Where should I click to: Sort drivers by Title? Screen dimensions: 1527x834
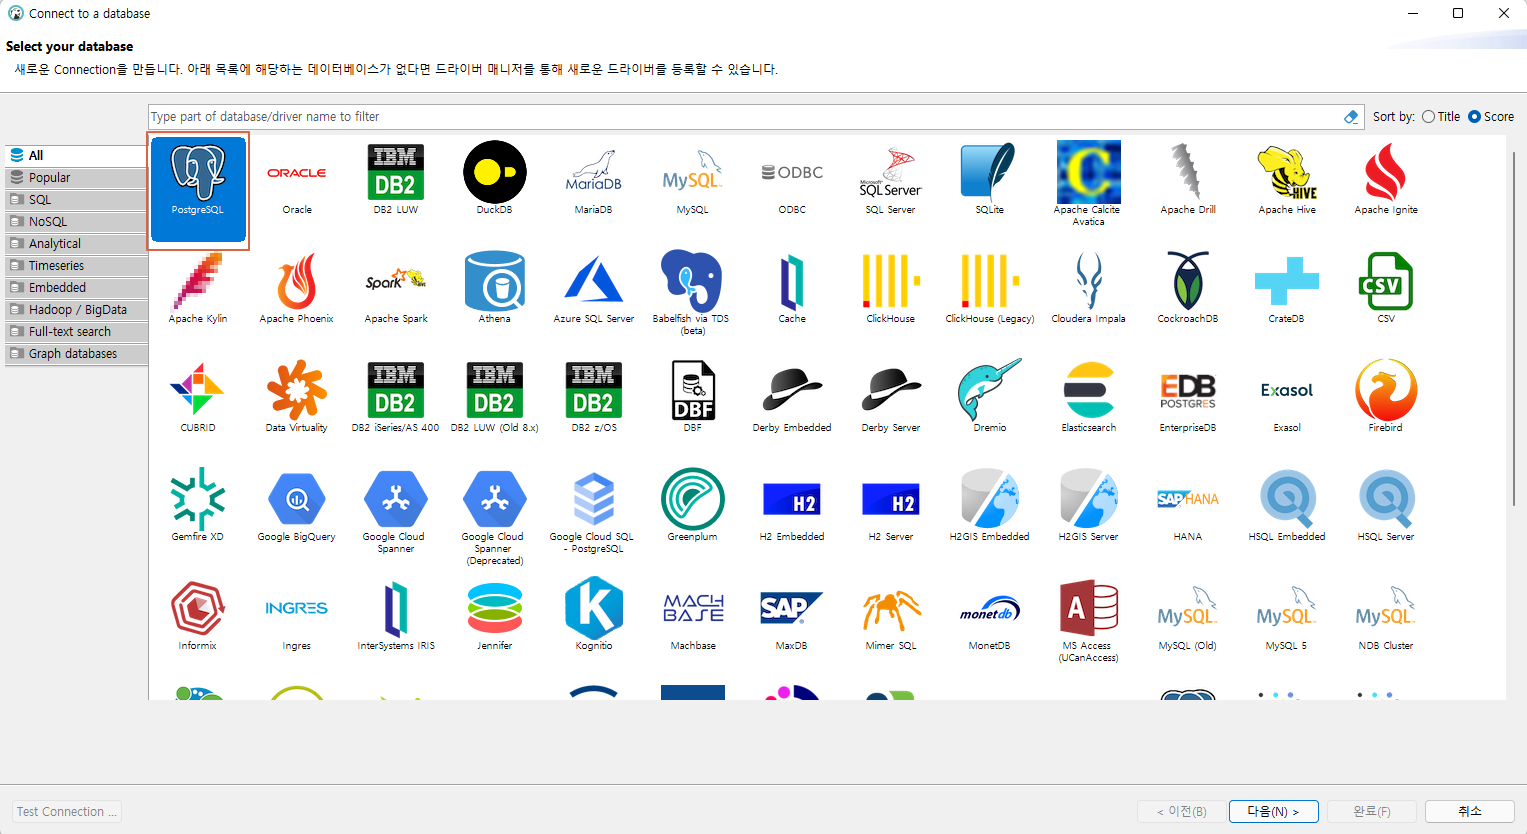(1441, 117)
